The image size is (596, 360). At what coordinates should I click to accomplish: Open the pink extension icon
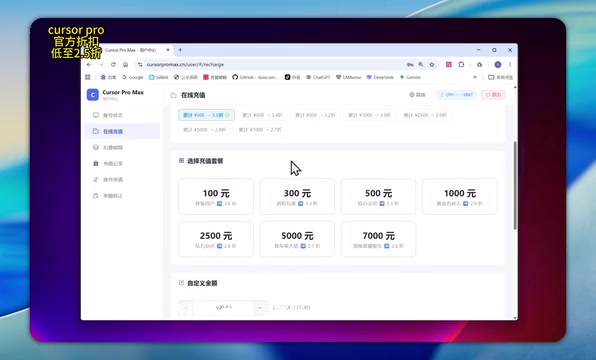449,65
